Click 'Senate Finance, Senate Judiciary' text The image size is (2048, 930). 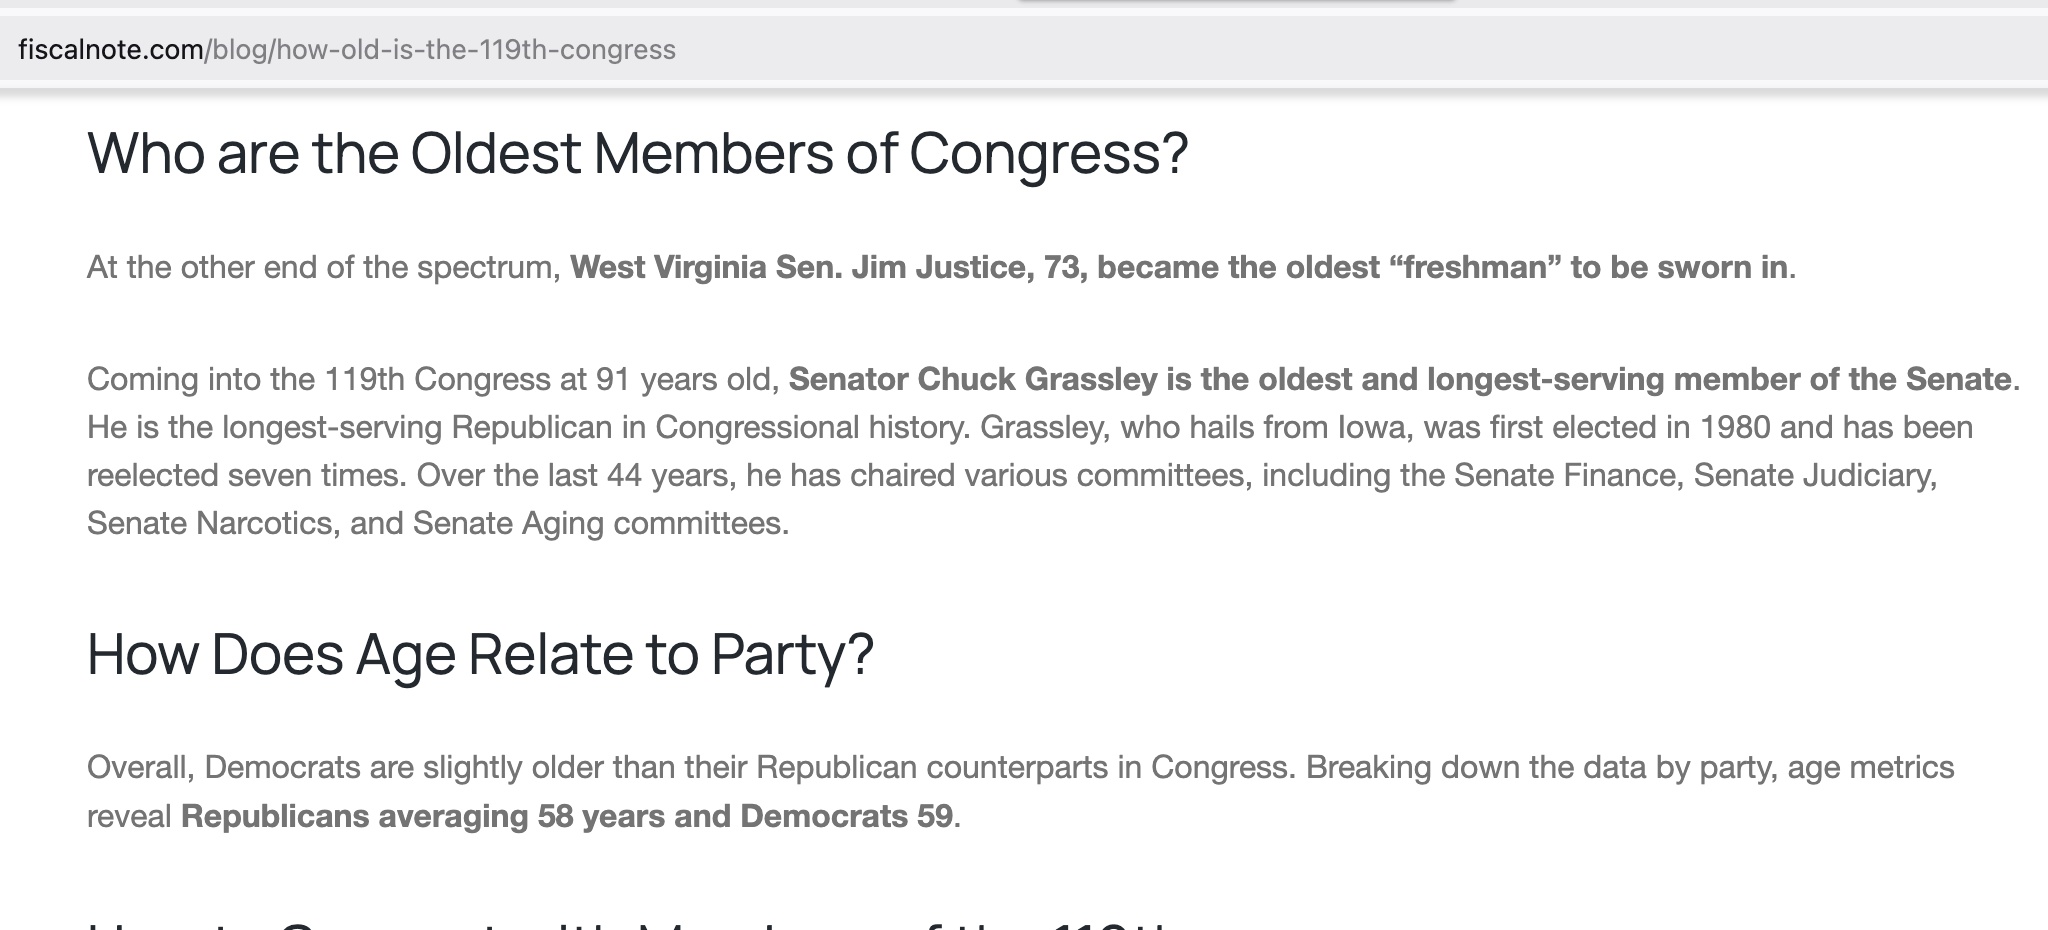point(1695,475)
